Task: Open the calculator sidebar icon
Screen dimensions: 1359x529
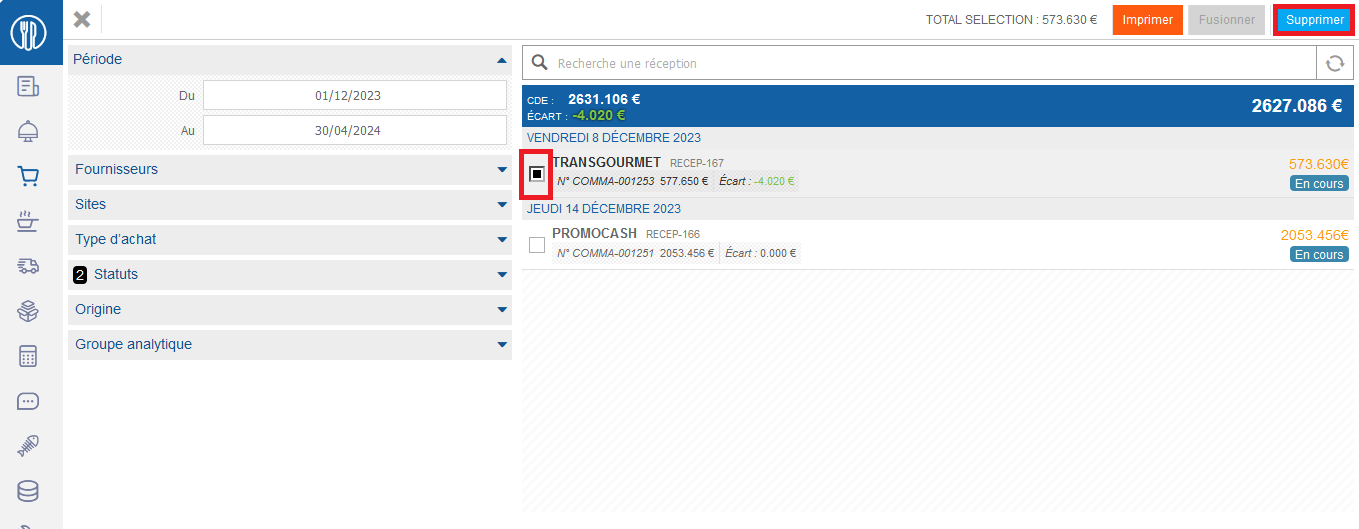Action: pyautogui.click(x=28, y=356)
